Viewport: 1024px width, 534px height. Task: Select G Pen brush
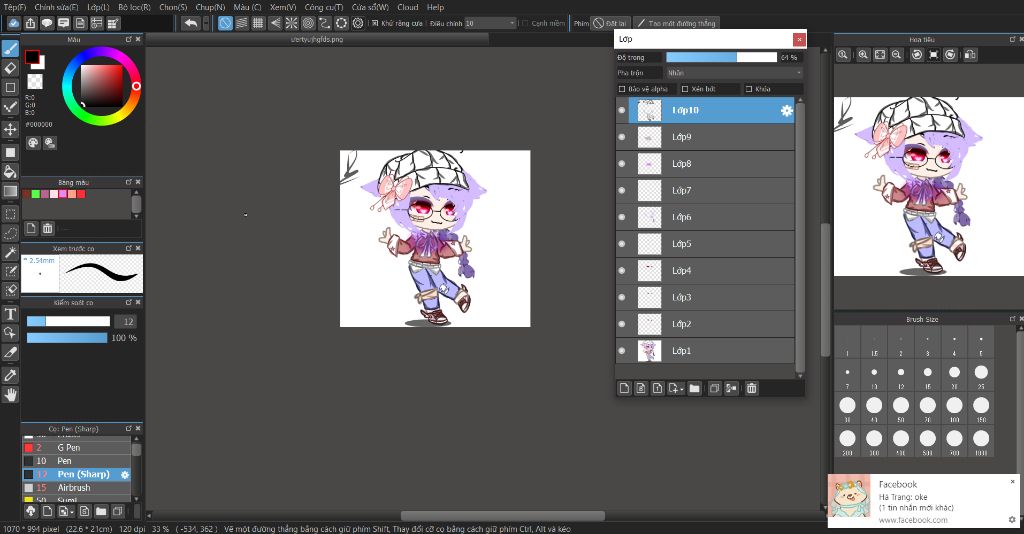tap(76, 448)
